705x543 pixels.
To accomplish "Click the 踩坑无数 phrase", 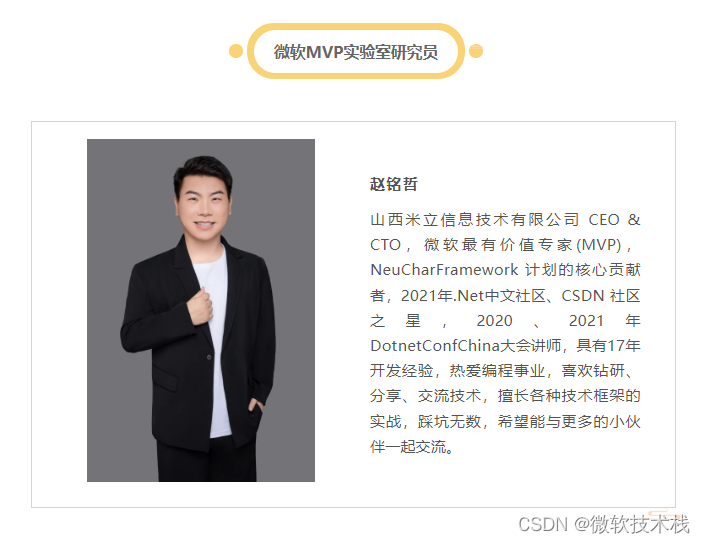I will point(449,422).
